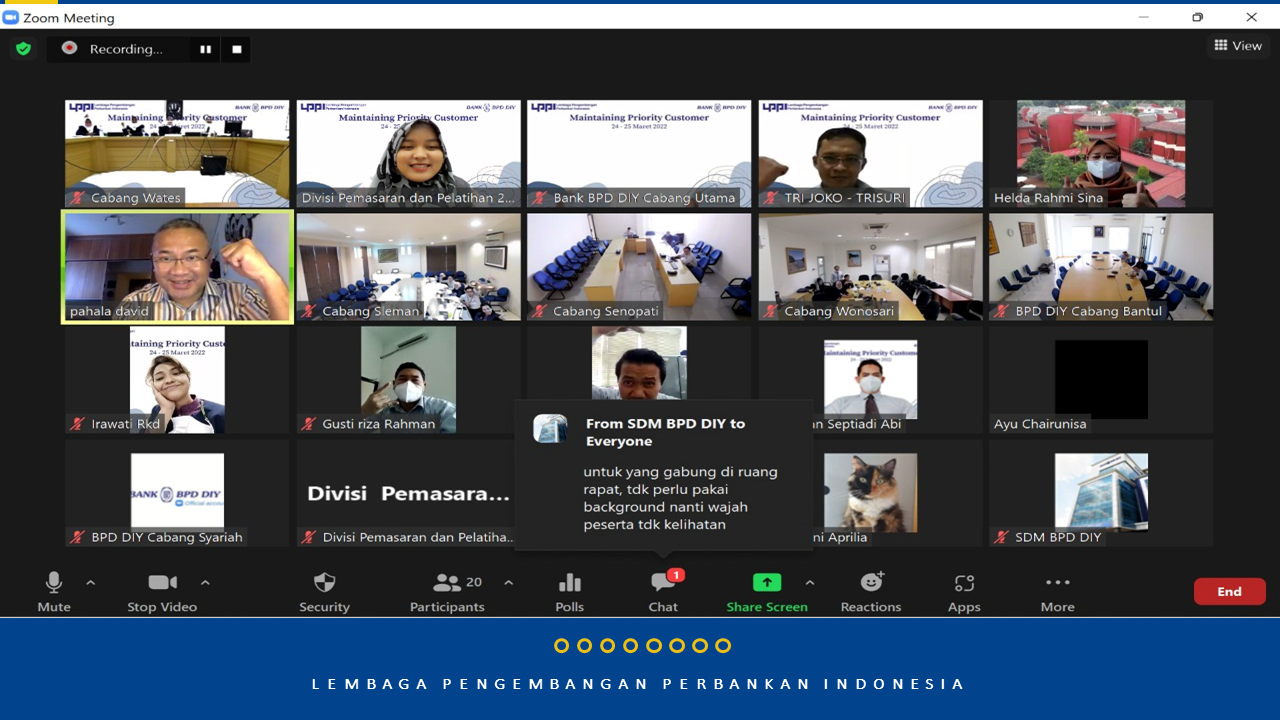Click muted mic icon on Cabang Wates
The image size is (1280, 720).
(x=77, y=198)
